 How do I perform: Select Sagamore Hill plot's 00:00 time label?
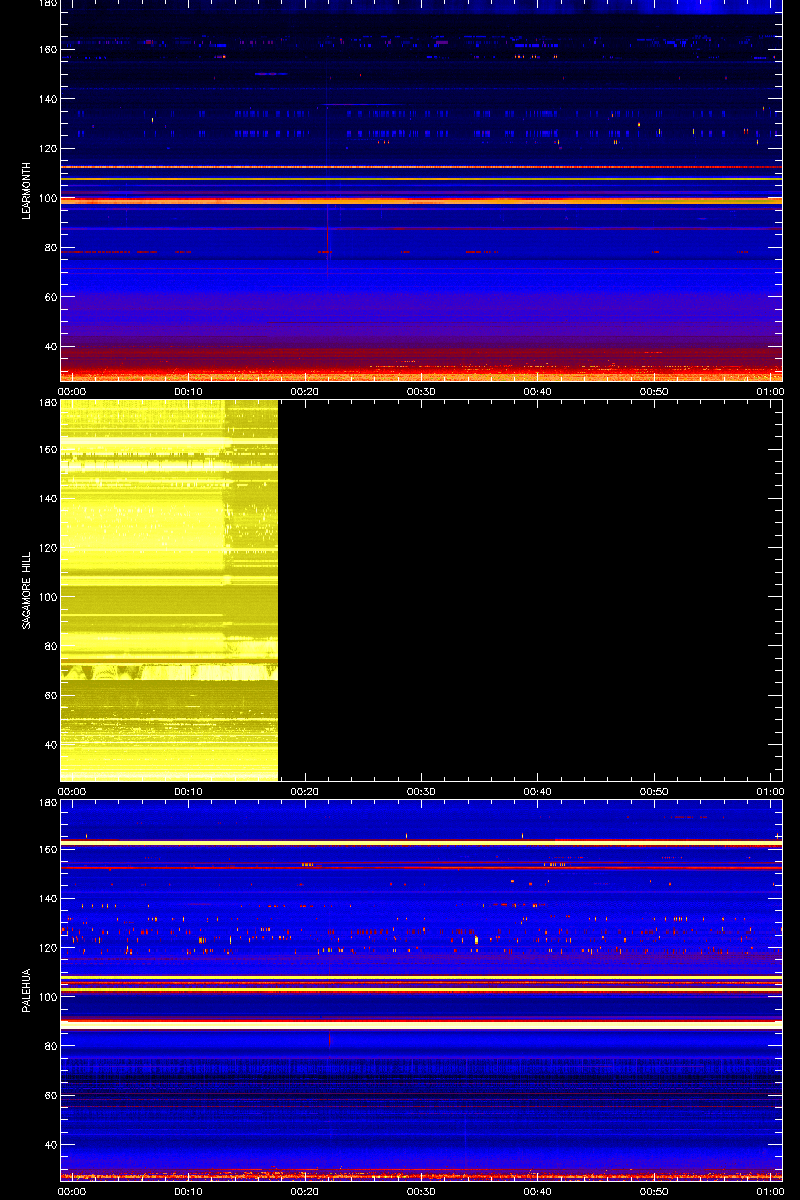pyautogui.click(x=73, y=792)
